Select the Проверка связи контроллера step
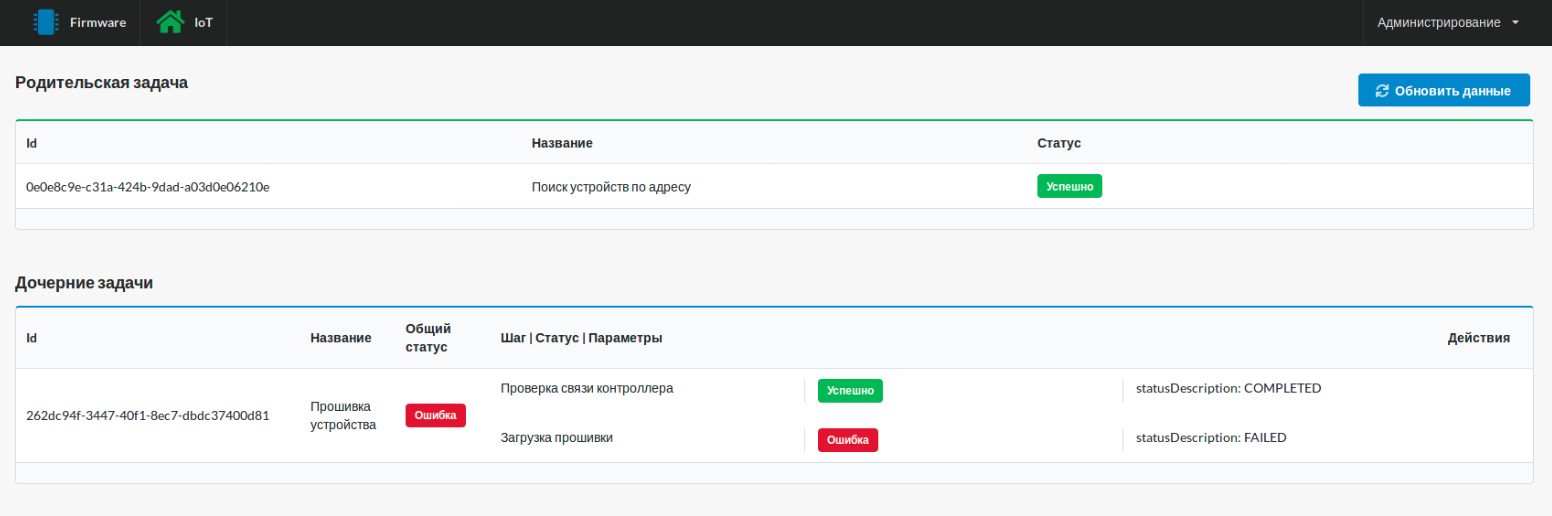The image size is (1552, 516). click(586, 388)
